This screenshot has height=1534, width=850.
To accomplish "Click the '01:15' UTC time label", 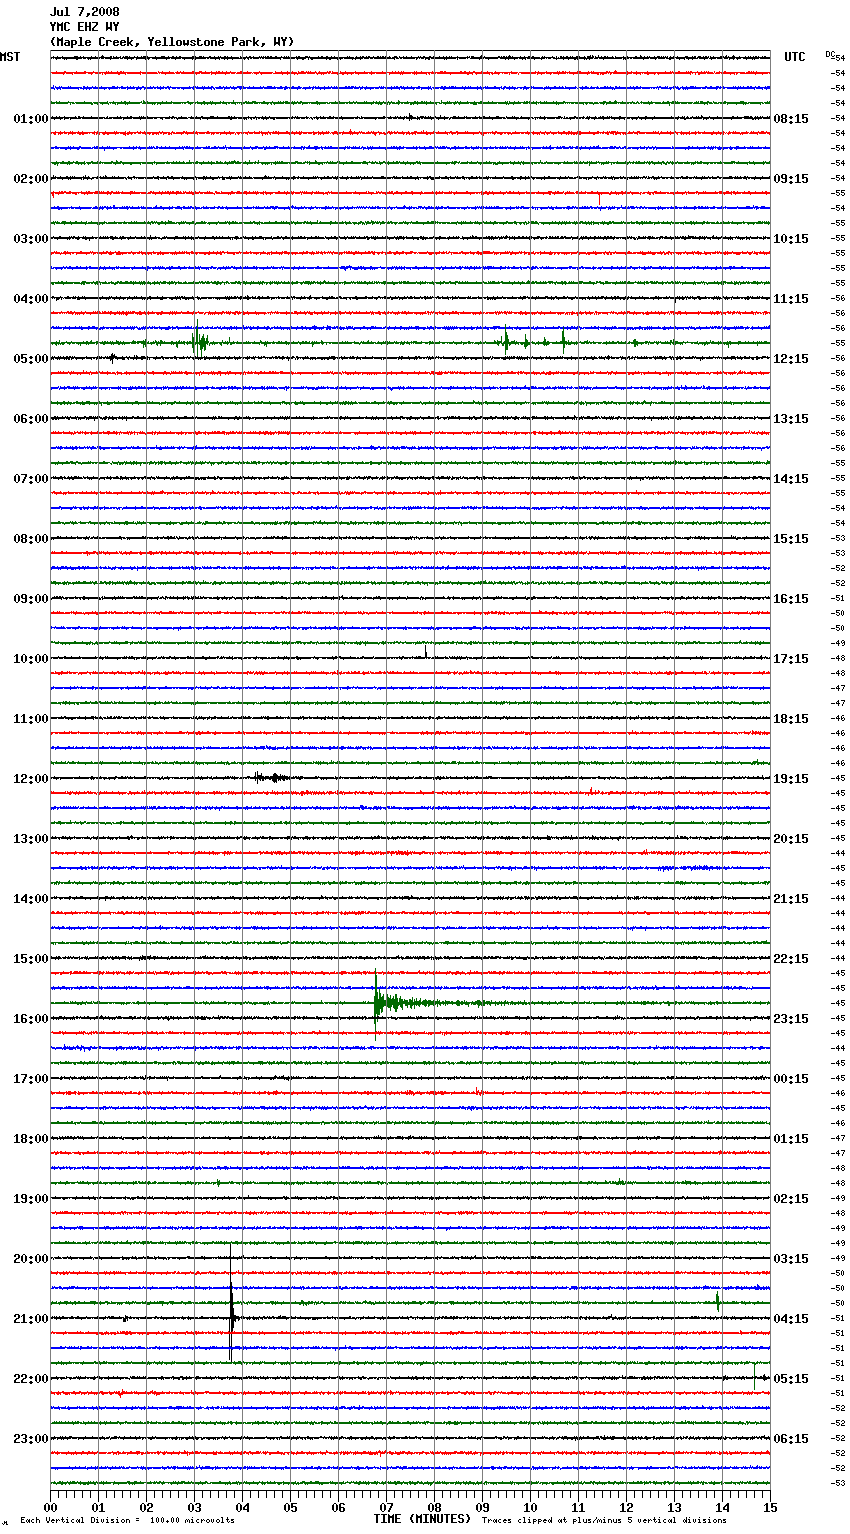I will click(x=791, y=1139).
